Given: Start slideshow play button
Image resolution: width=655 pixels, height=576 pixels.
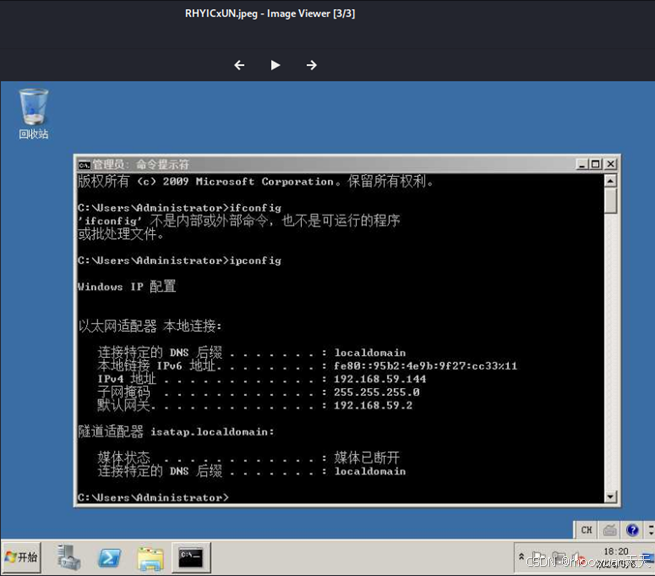Looking at the screenshot, I should pyautogui.click(x=275, y=65).
